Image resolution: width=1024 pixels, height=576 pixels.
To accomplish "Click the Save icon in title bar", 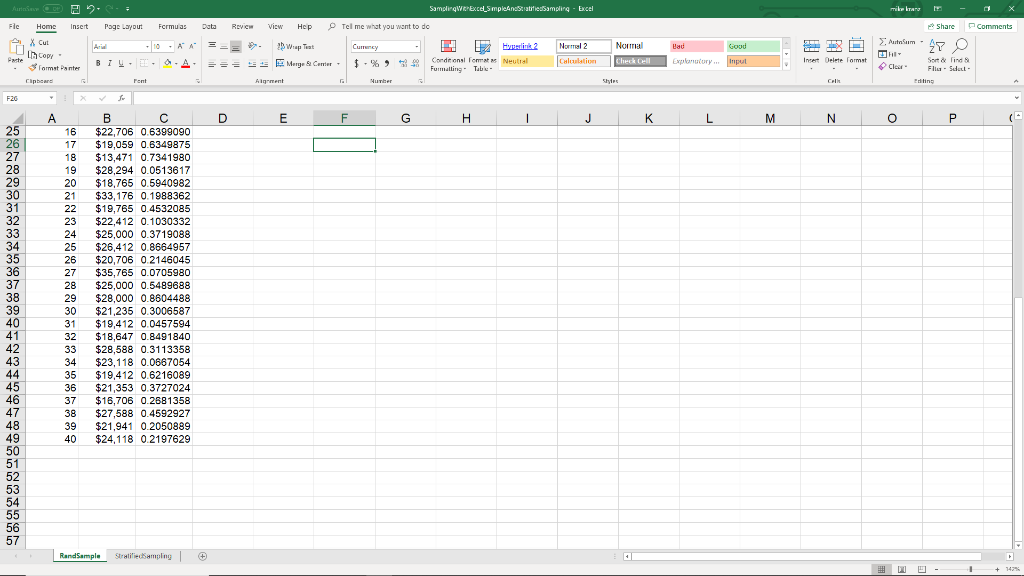I will point(75,8).
